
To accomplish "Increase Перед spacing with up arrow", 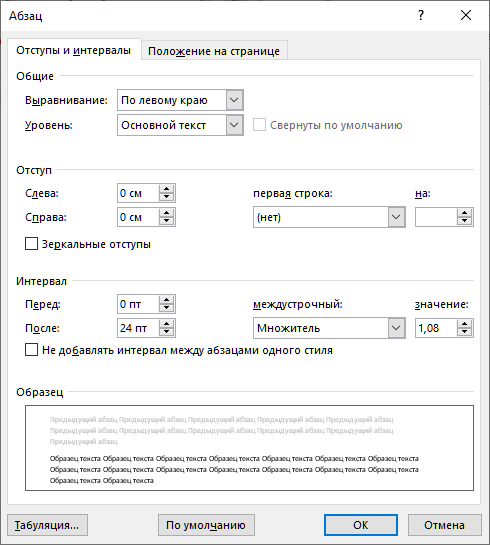I will coord(166,300).
